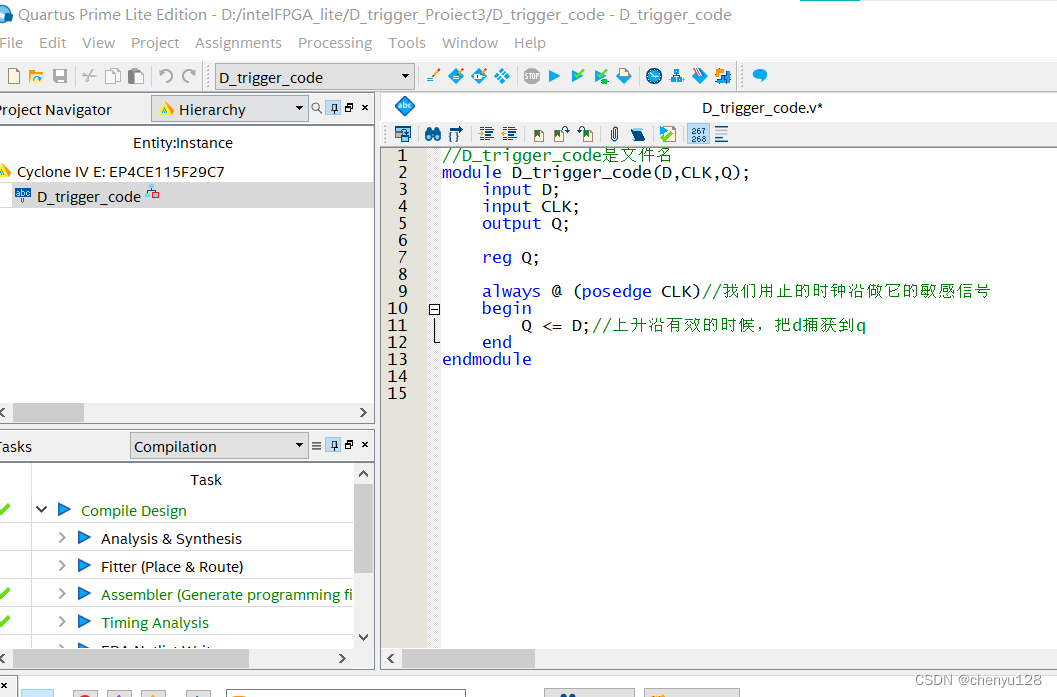The width and height of the screenshot is (1057, 697).
Task: Open the File menu
Action: click(x=11, y=43)
